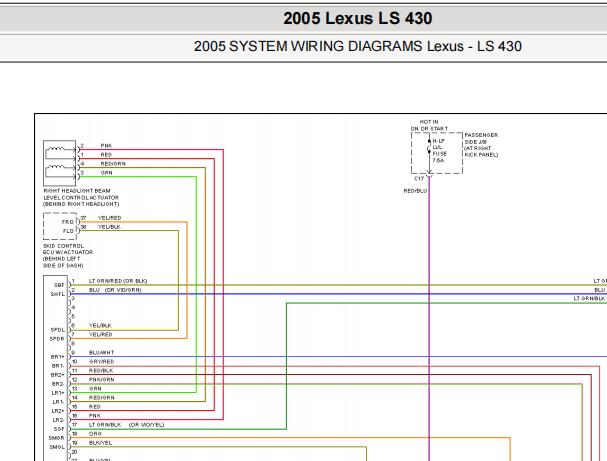Click the "HOT IN ON OR START" label
Image resolution: width=607 pixels, height=461 pixels.
429,125
